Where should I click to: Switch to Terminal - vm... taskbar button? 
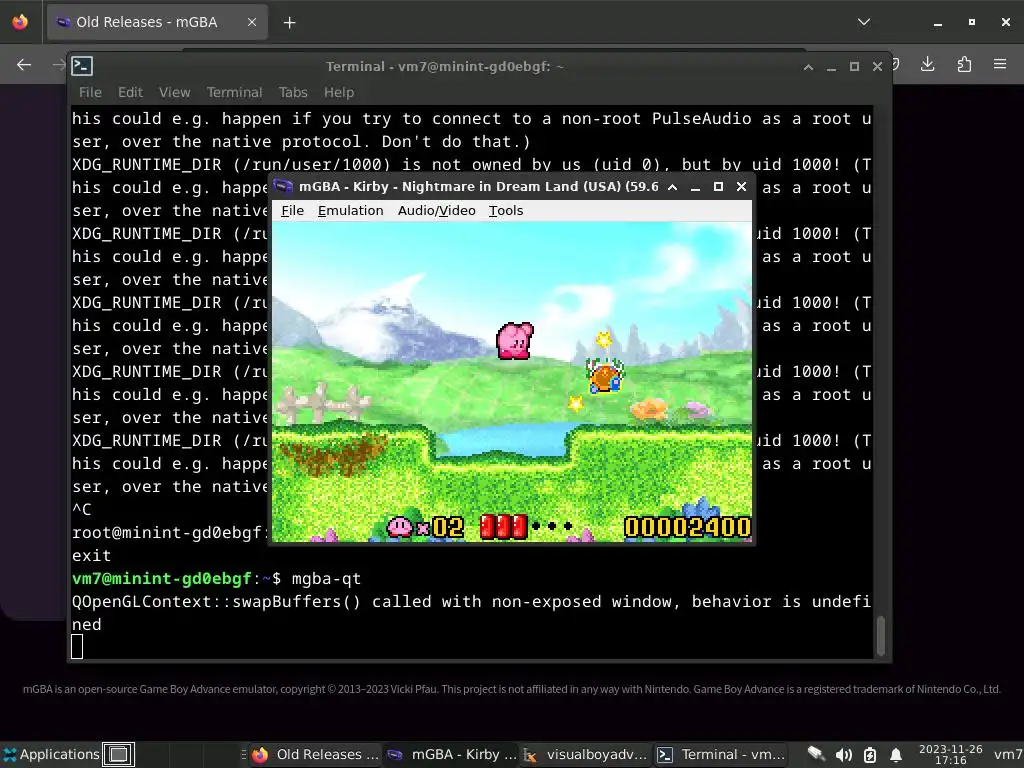click(x=721, y=754)
